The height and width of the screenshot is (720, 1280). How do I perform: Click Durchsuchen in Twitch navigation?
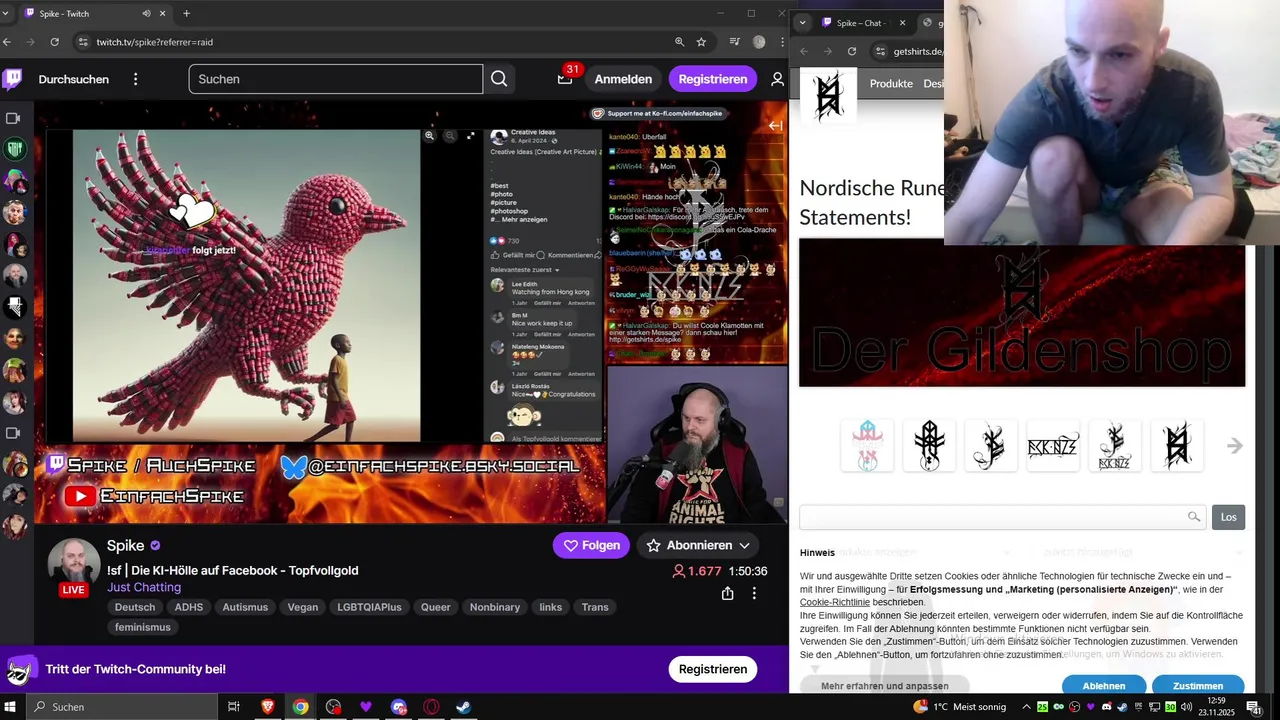[74, 79]
